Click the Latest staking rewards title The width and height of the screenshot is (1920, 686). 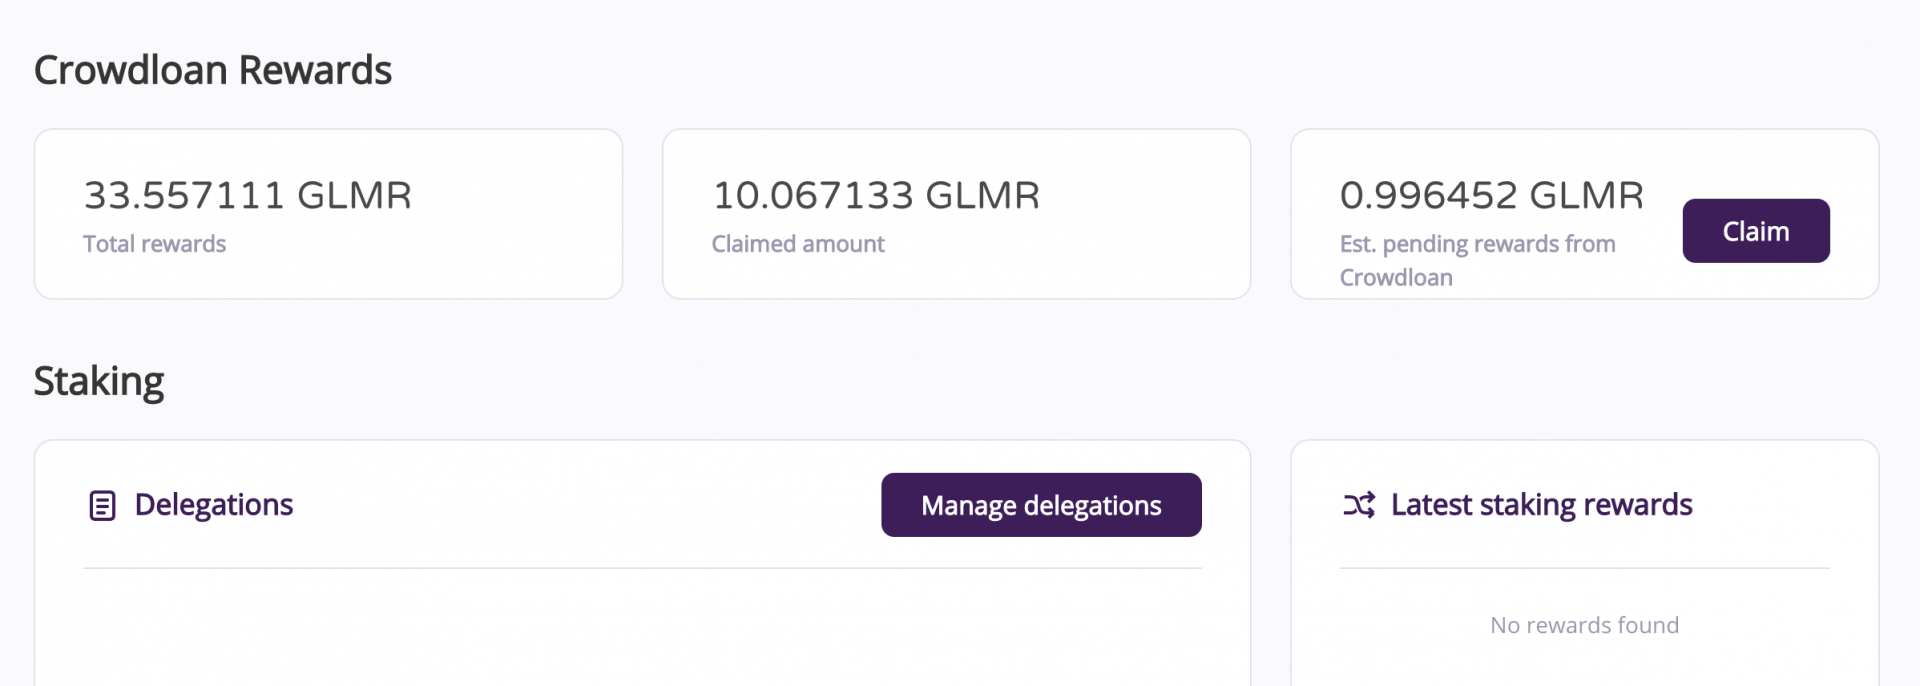pyautogui.click(x=1541, y=505)
